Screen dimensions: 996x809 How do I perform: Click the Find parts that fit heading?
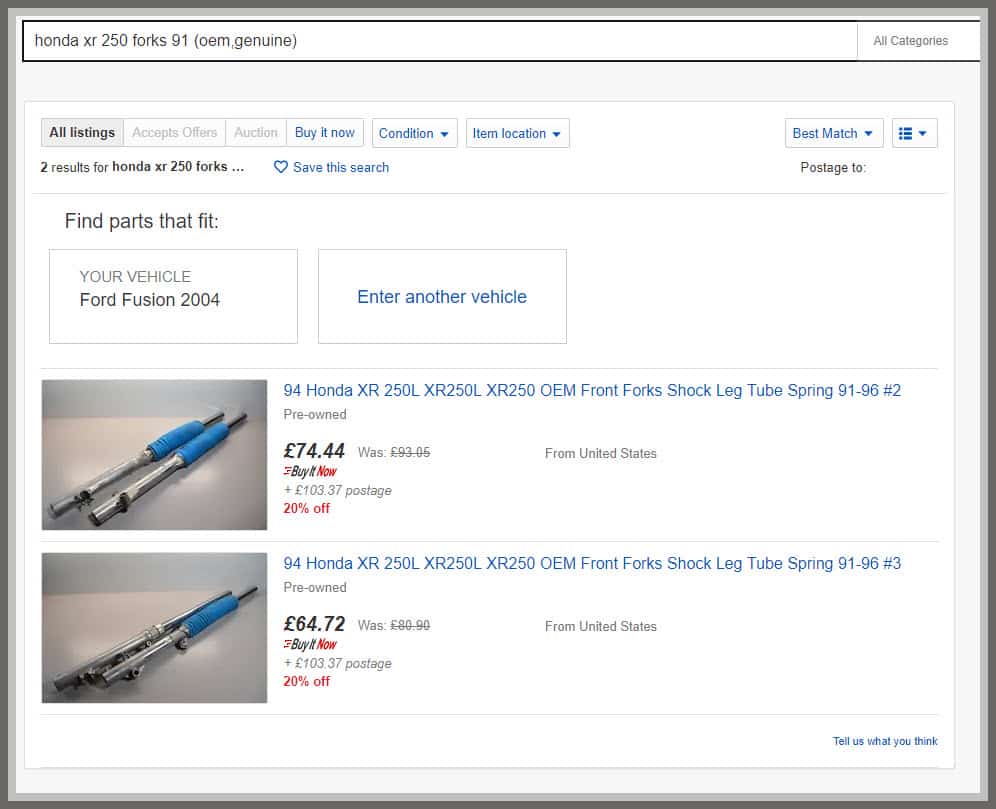[142, 221]
